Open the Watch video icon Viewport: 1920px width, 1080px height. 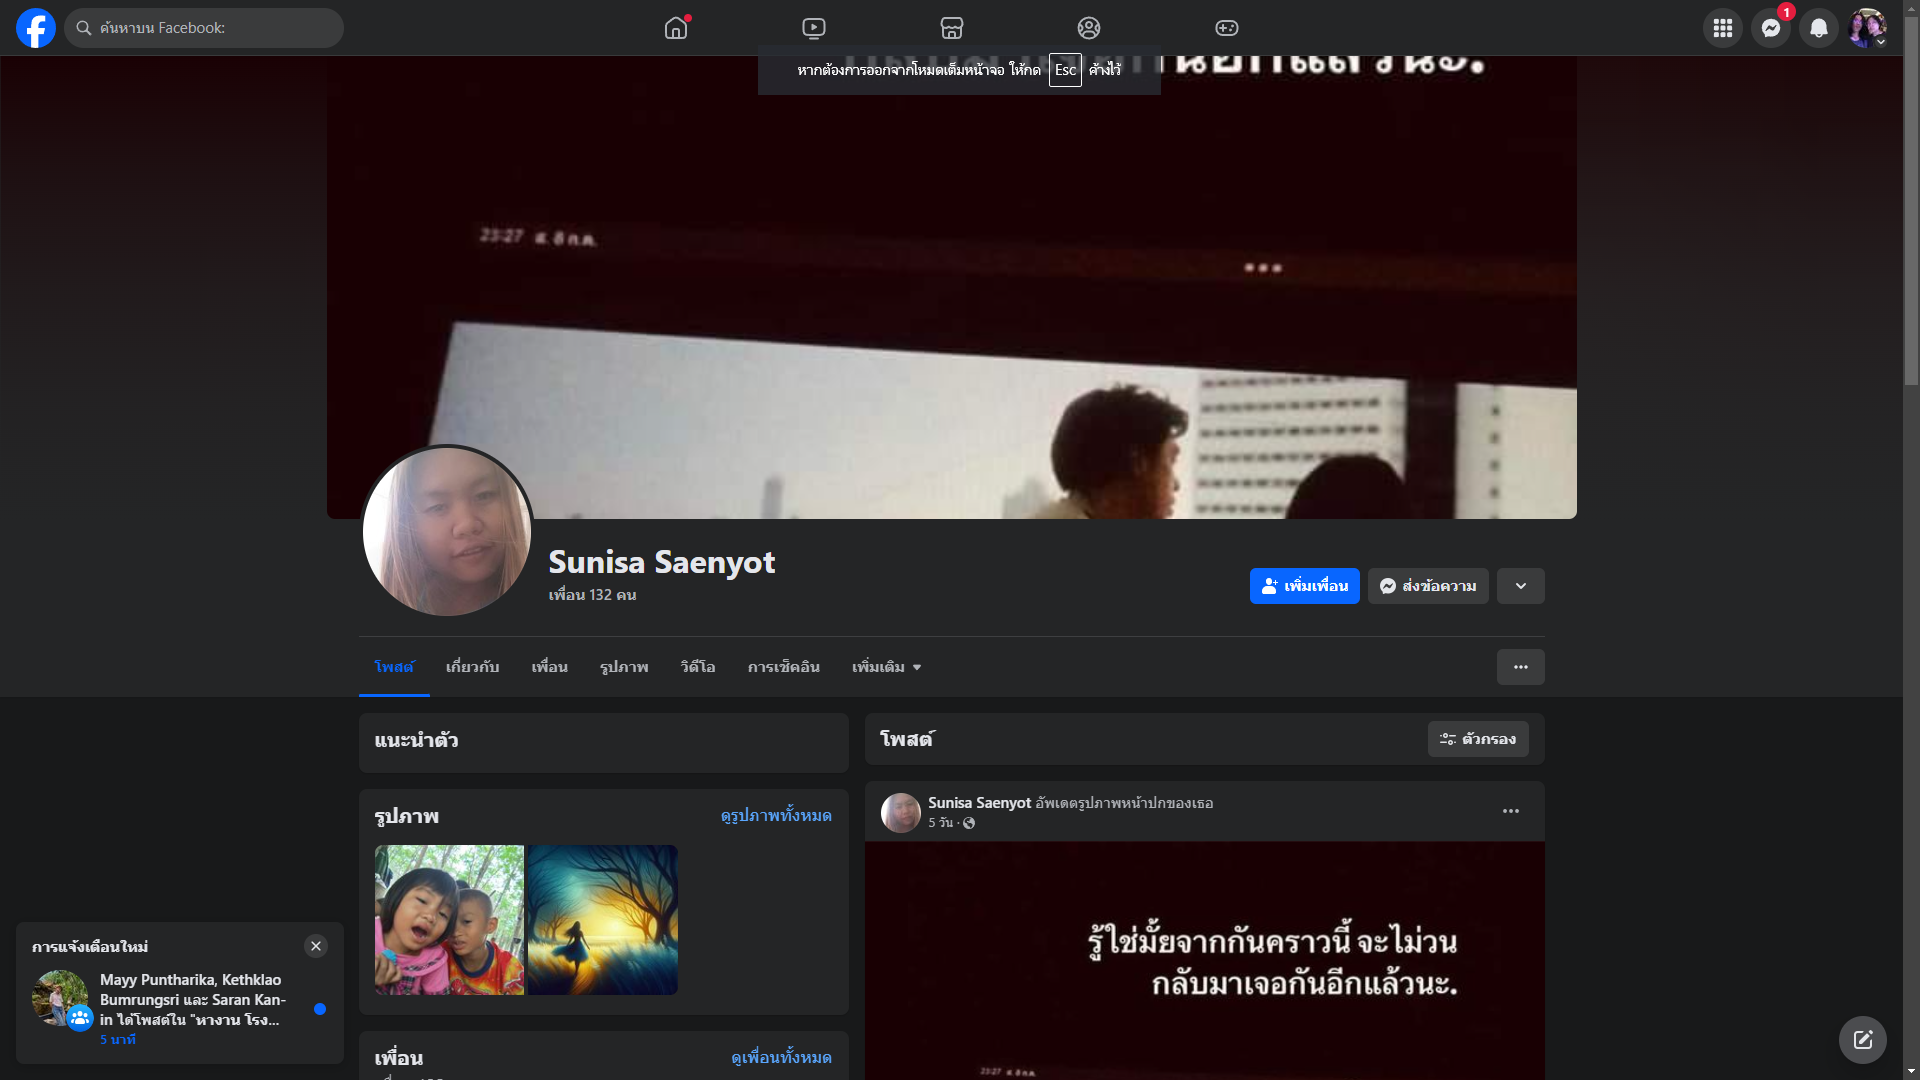point(814,28)
